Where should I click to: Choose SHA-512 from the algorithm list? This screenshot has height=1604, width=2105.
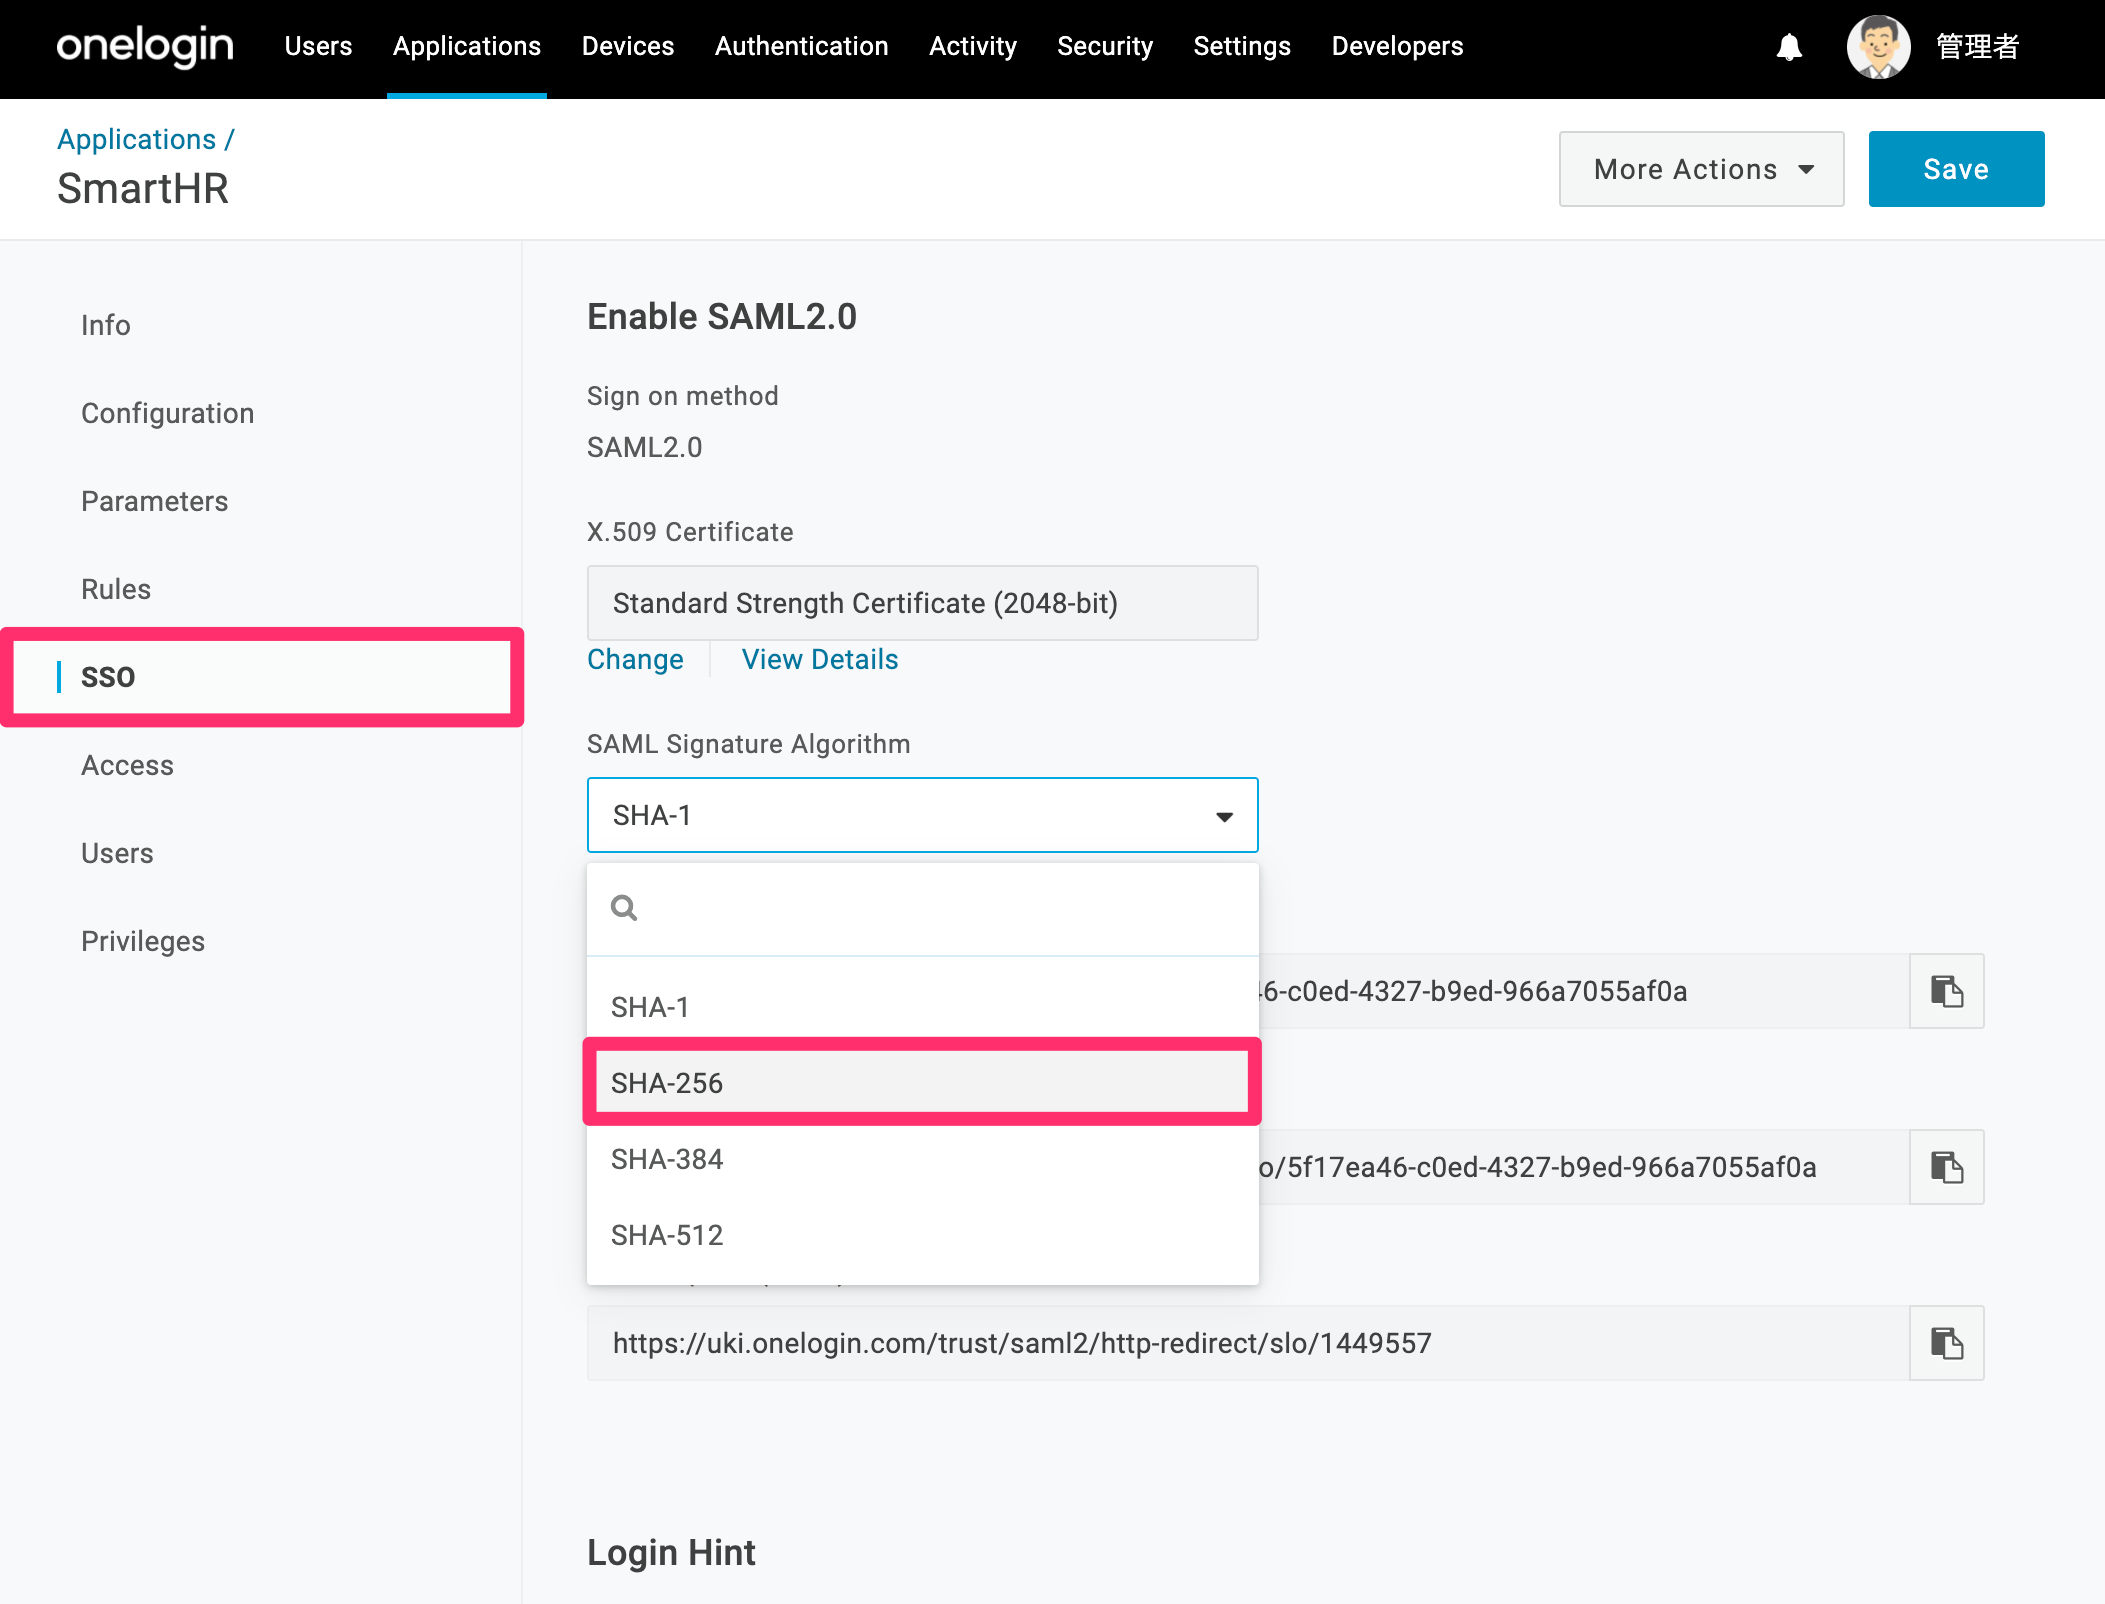tap(922, 1235)
